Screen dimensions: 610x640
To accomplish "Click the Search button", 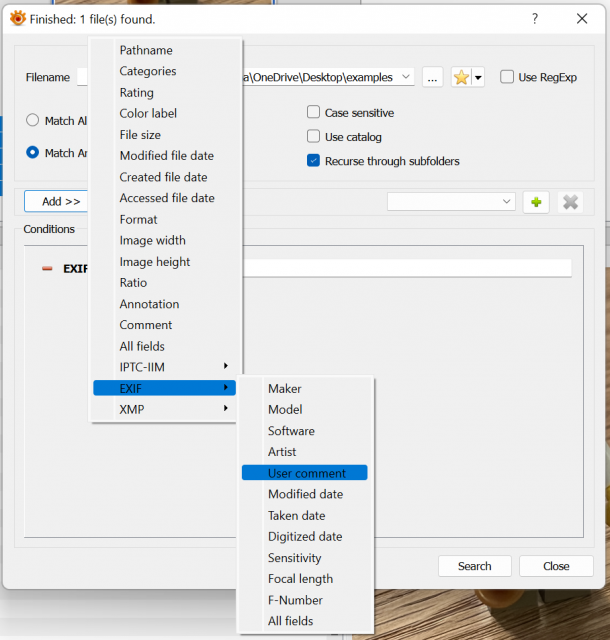I will (474, 566).
